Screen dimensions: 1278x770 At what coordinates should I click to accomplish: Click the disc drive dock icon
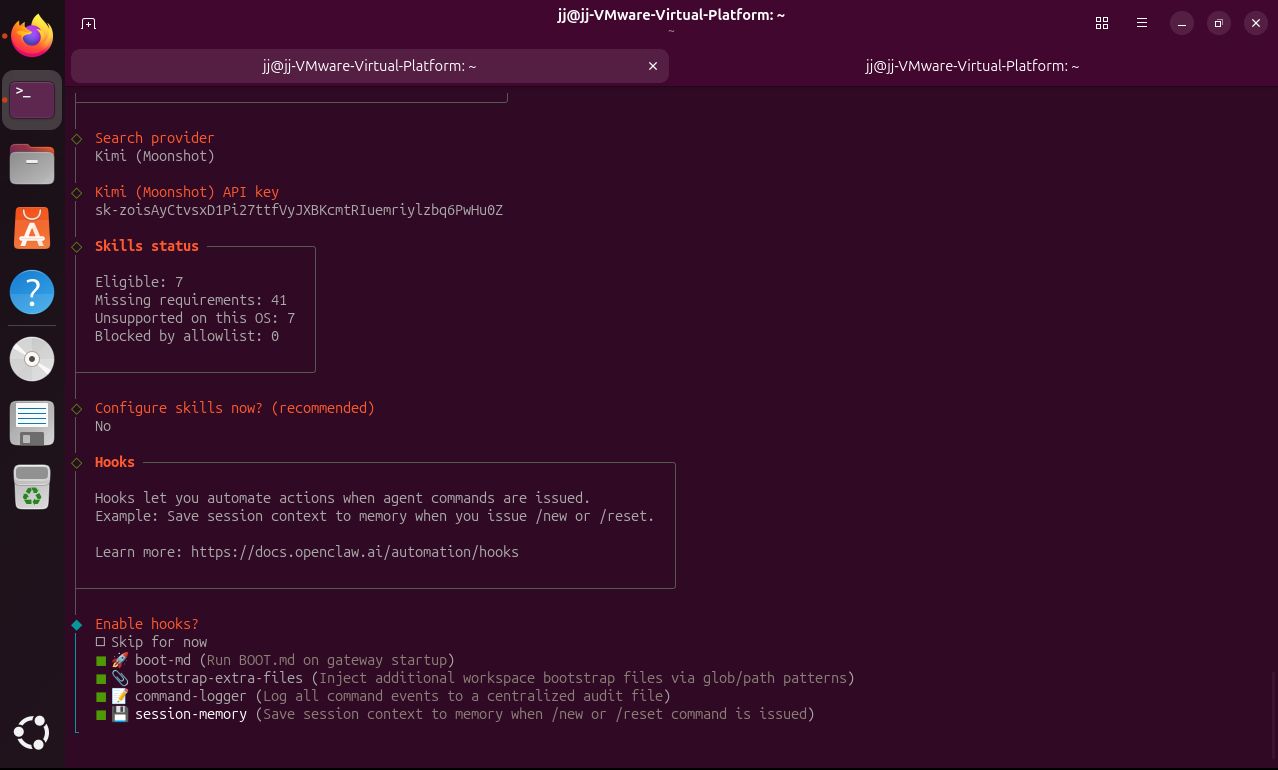click(x=32, y=358)
